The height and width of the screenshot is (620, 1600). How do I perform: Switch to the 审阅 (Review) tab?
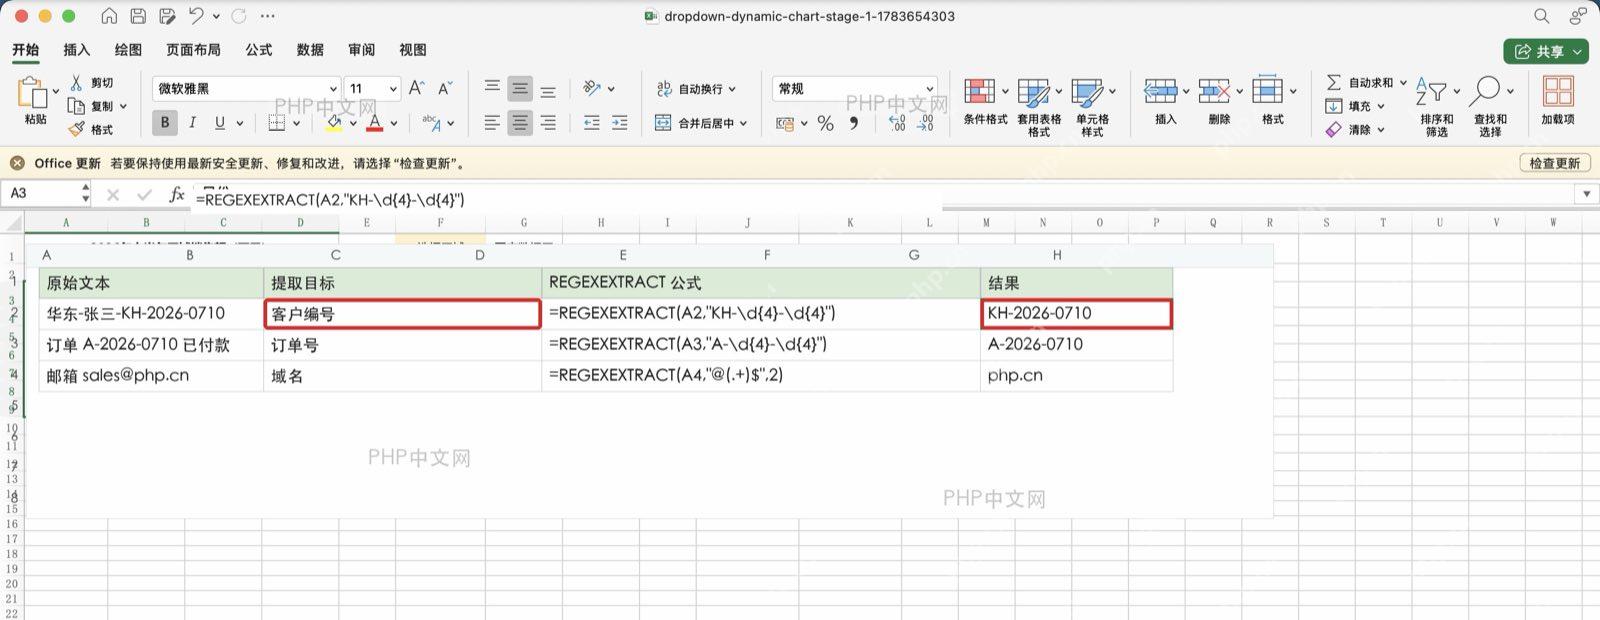[362, 49]
